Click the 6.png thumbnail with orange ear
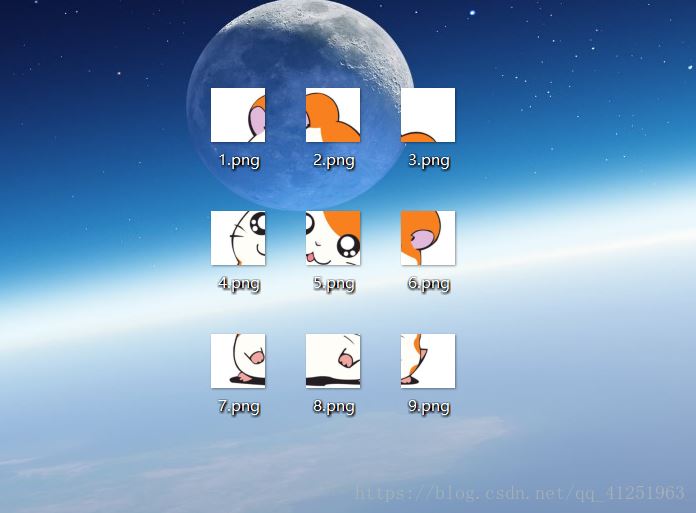The image size is (696, 513). click(x=428, y=238)
